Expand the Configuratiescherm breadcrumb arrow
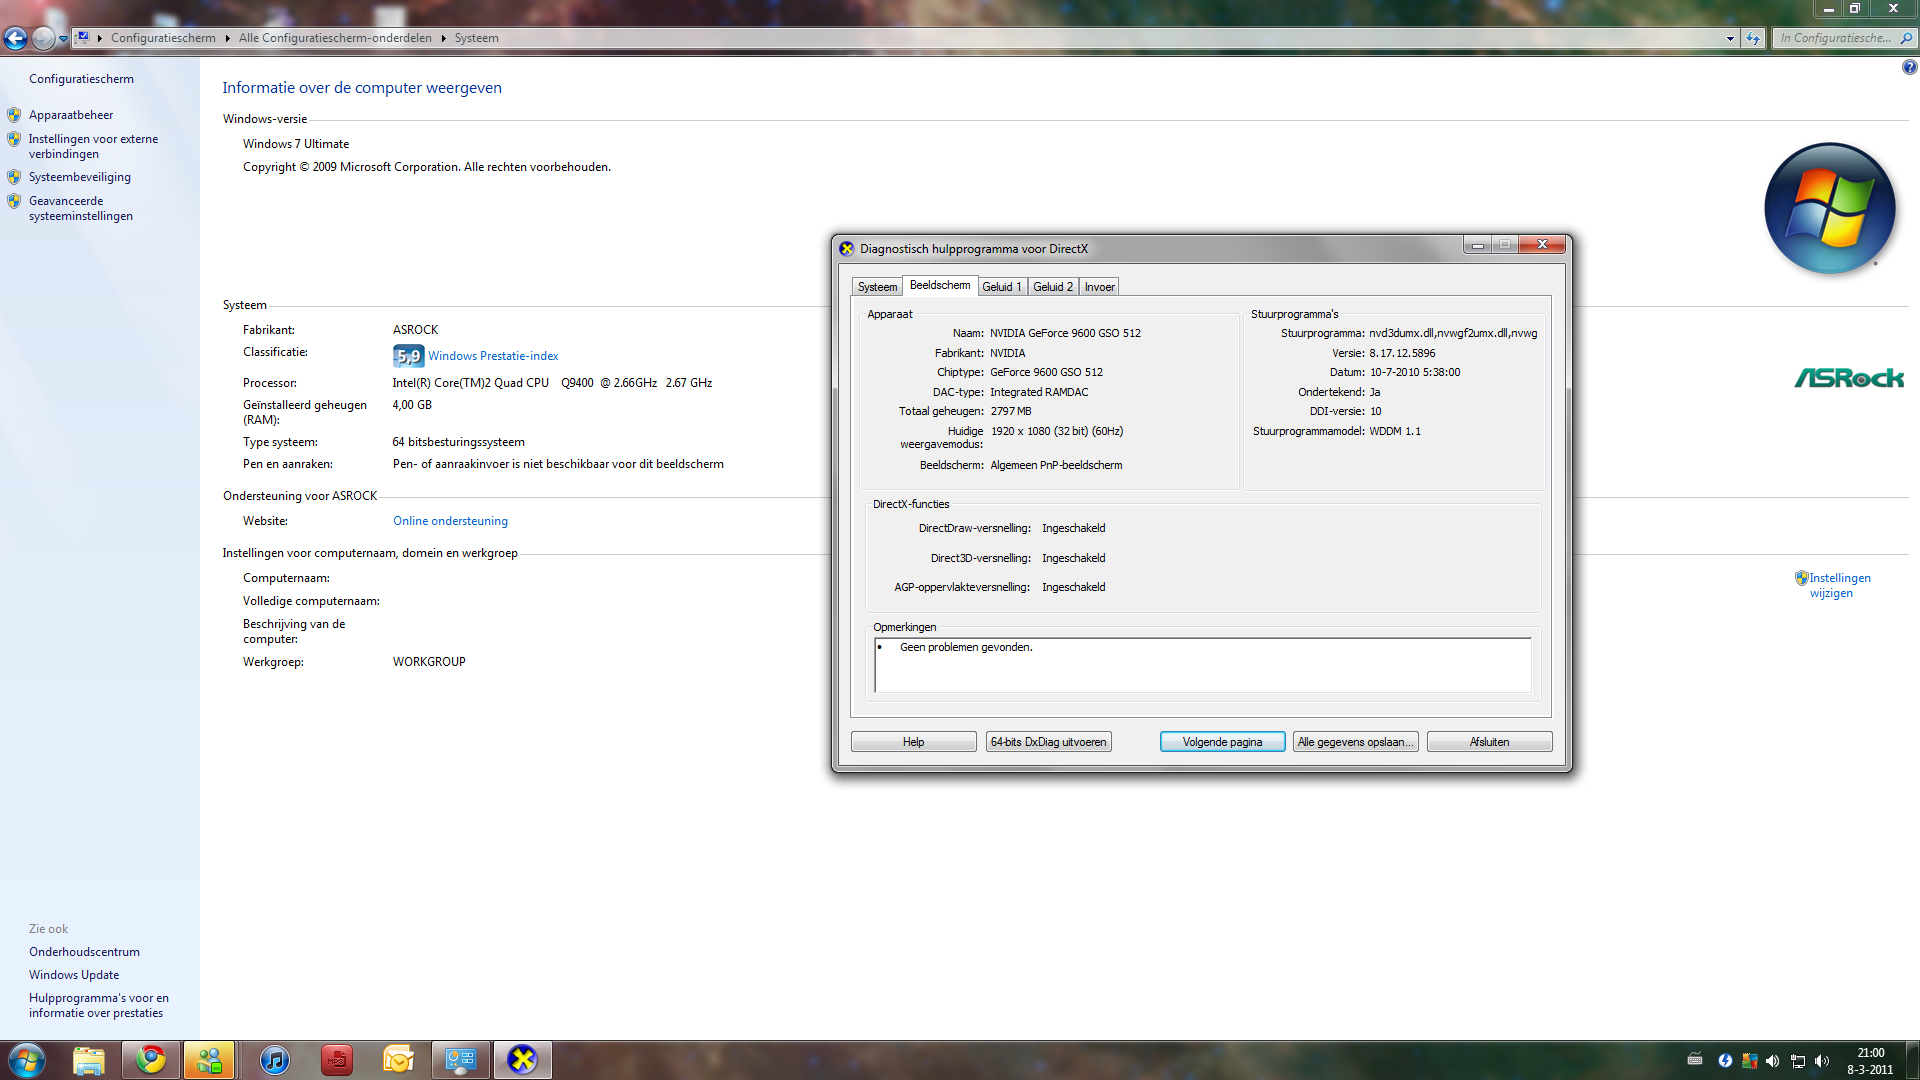The image size is (1920, 1080). click(x=227, y=38)
